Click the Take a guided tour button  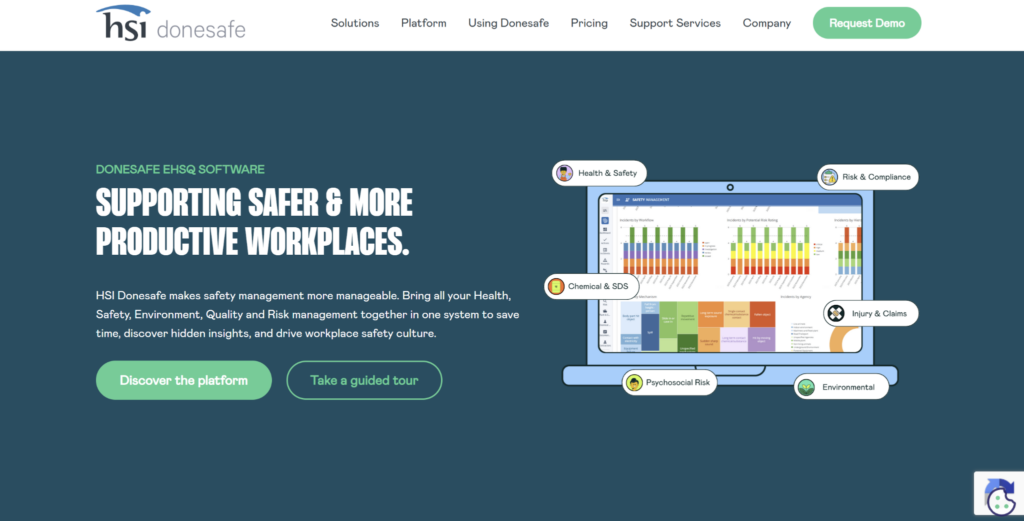(x=364, y=380)
